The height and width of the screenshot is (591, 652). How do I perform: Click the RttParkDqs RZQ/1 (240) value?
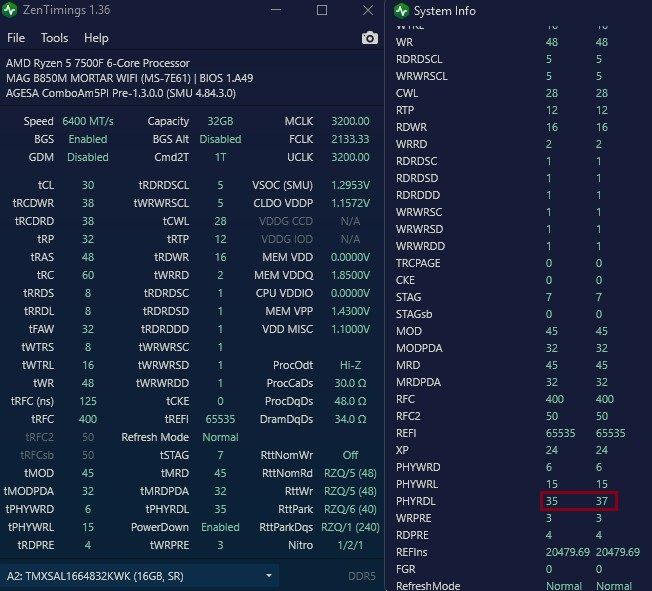(x=350, y=527)
